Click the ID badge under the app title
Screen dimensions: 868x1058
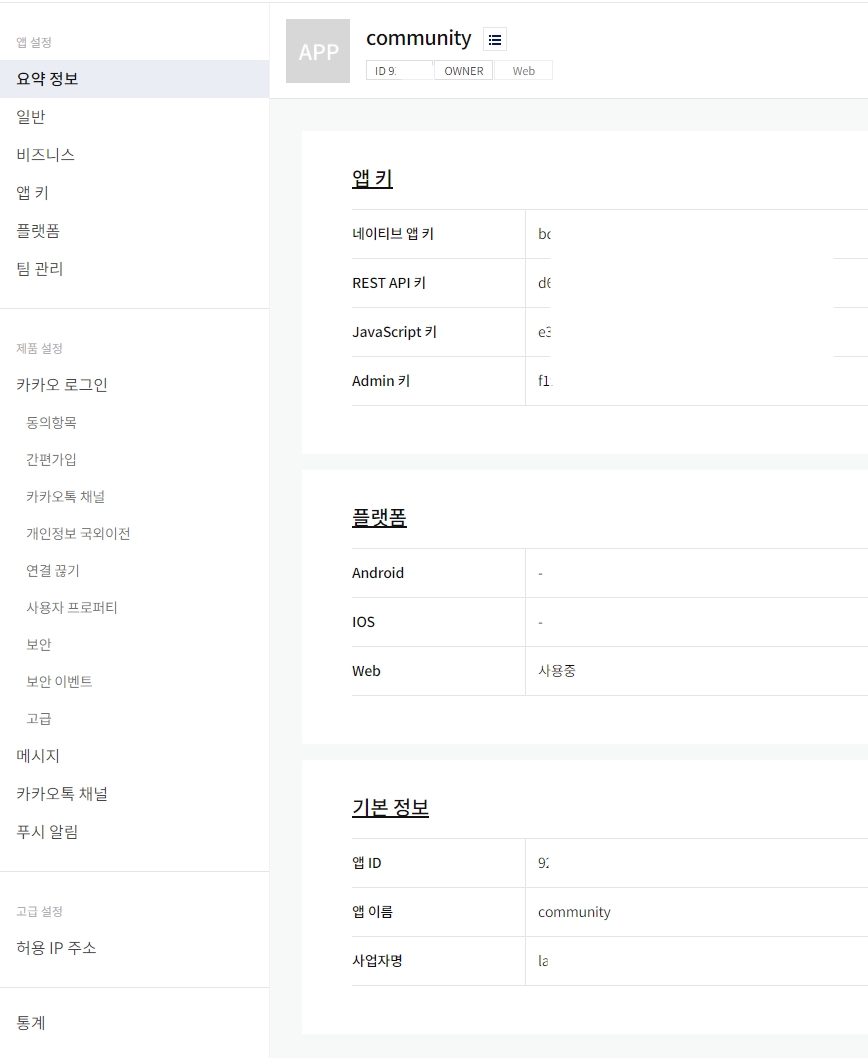click(400, 71)
